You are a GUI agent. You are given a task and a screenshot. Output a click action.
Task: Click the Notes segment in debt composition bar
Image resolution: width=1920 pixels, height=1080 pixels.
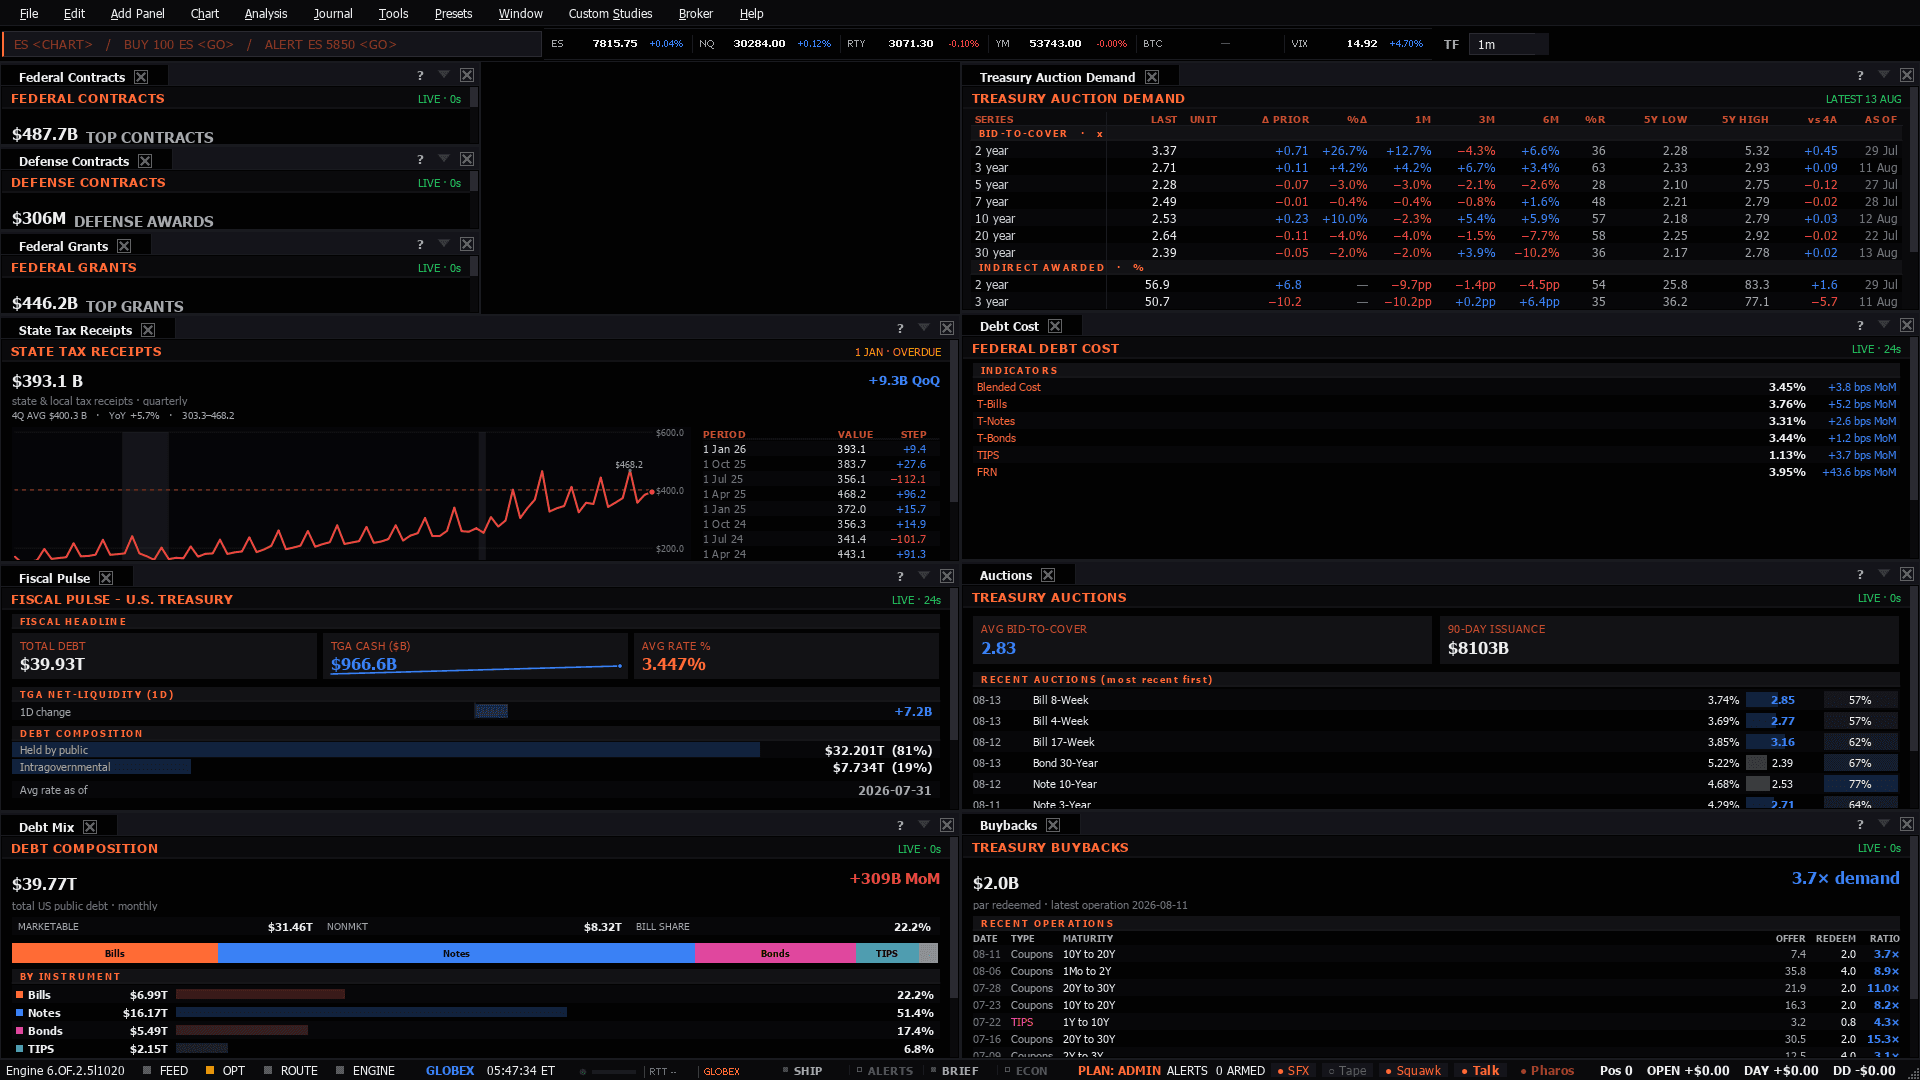(456, 953)
